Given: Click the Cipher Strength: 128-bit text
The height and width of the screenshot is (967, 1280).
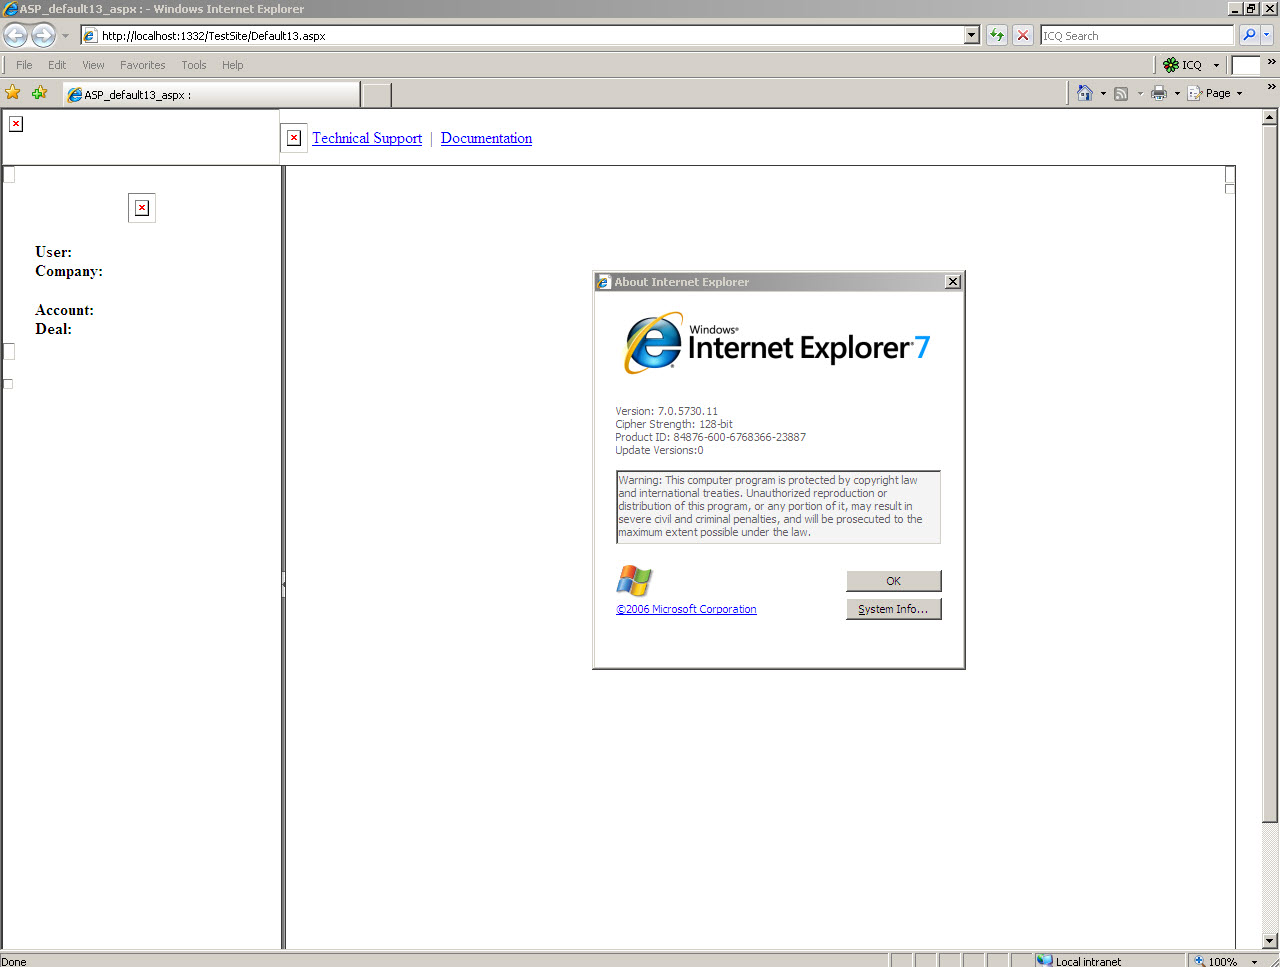Looking at the screenshot, I should (x=674, y=424).
